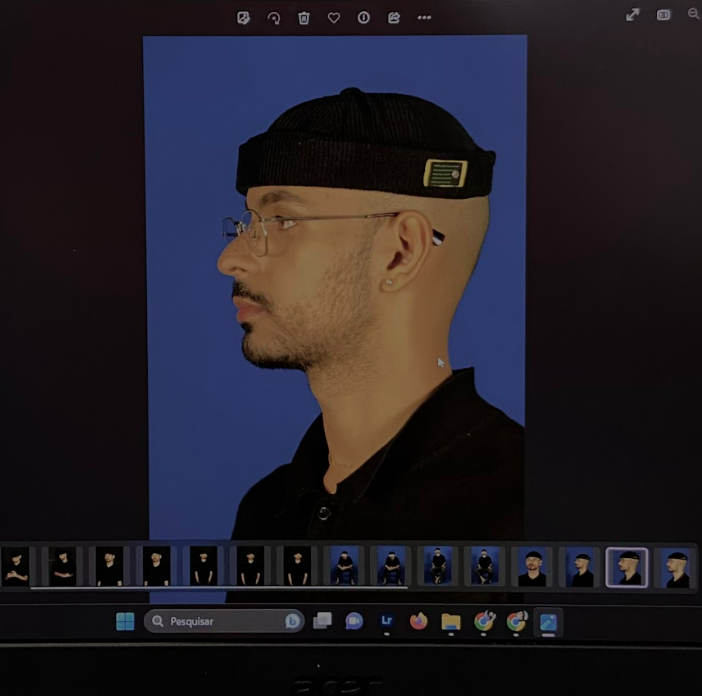Image resolution: width=702 pixels, height=696 pixels.
Task: Open the thumbnail just left of highlighted one
Action: click(x=579, y=567)
